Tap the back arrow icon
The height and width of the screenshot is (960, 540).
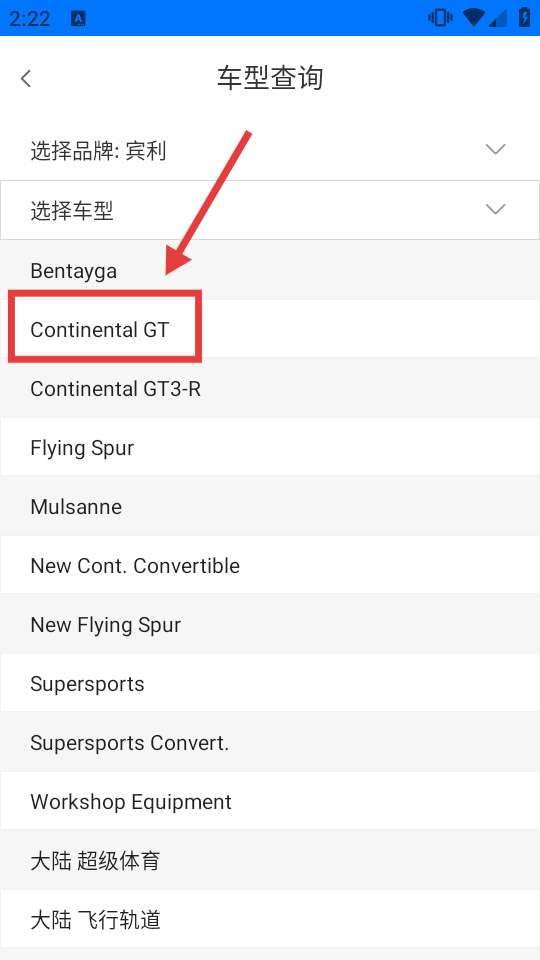(x=26, y=78)
